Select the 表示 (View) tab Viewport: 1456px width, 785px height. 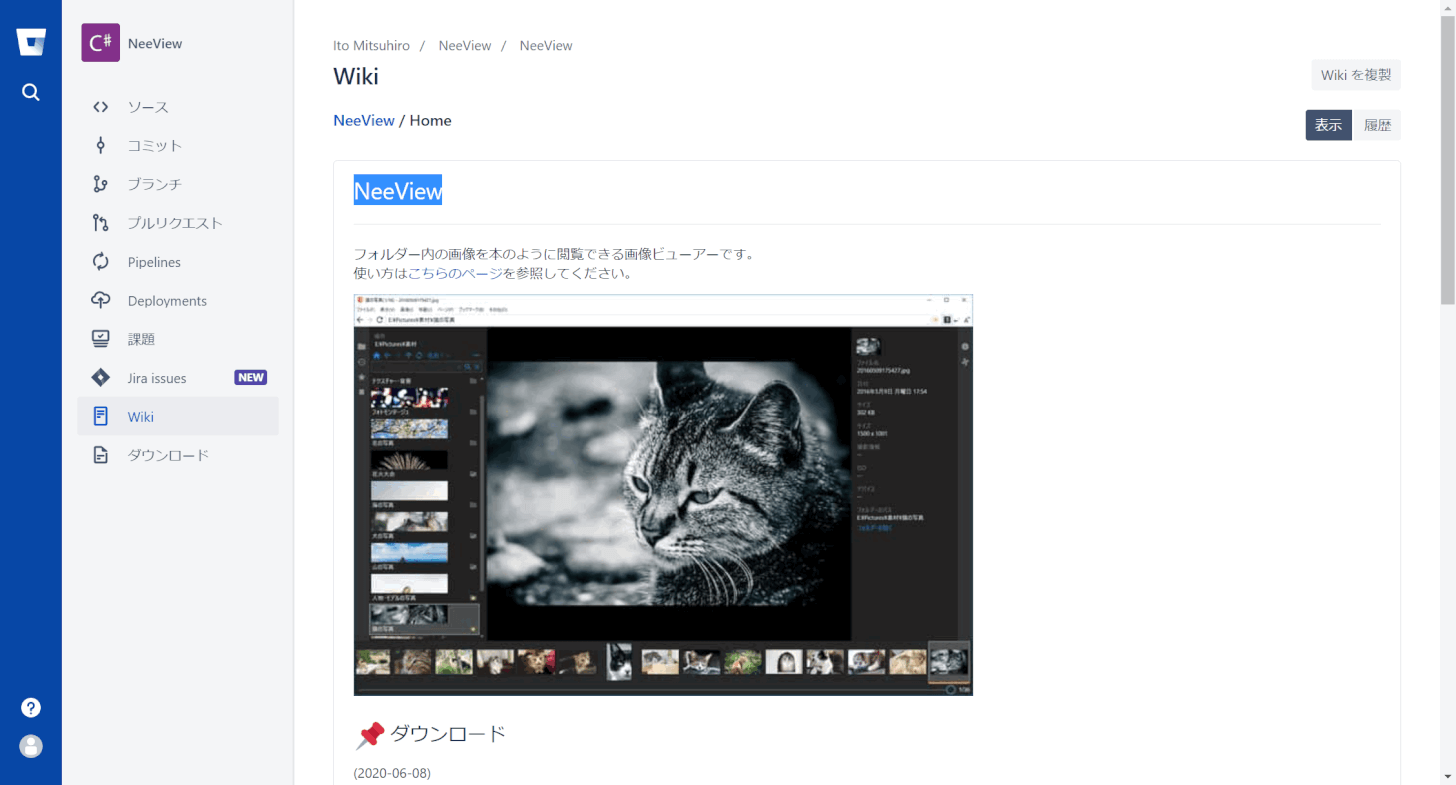click(x=1328, y=125)
